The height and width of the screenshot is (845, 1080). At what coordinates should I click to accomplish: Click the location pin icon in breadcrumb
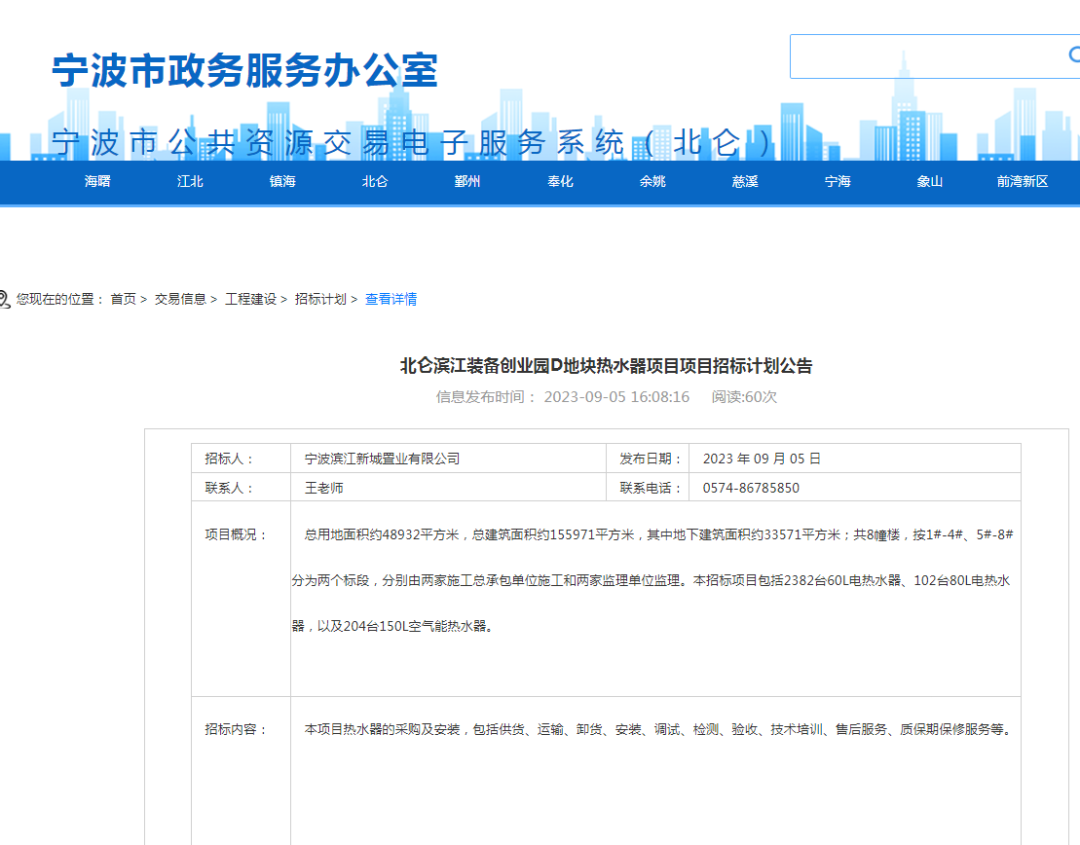tap(4, 300)
